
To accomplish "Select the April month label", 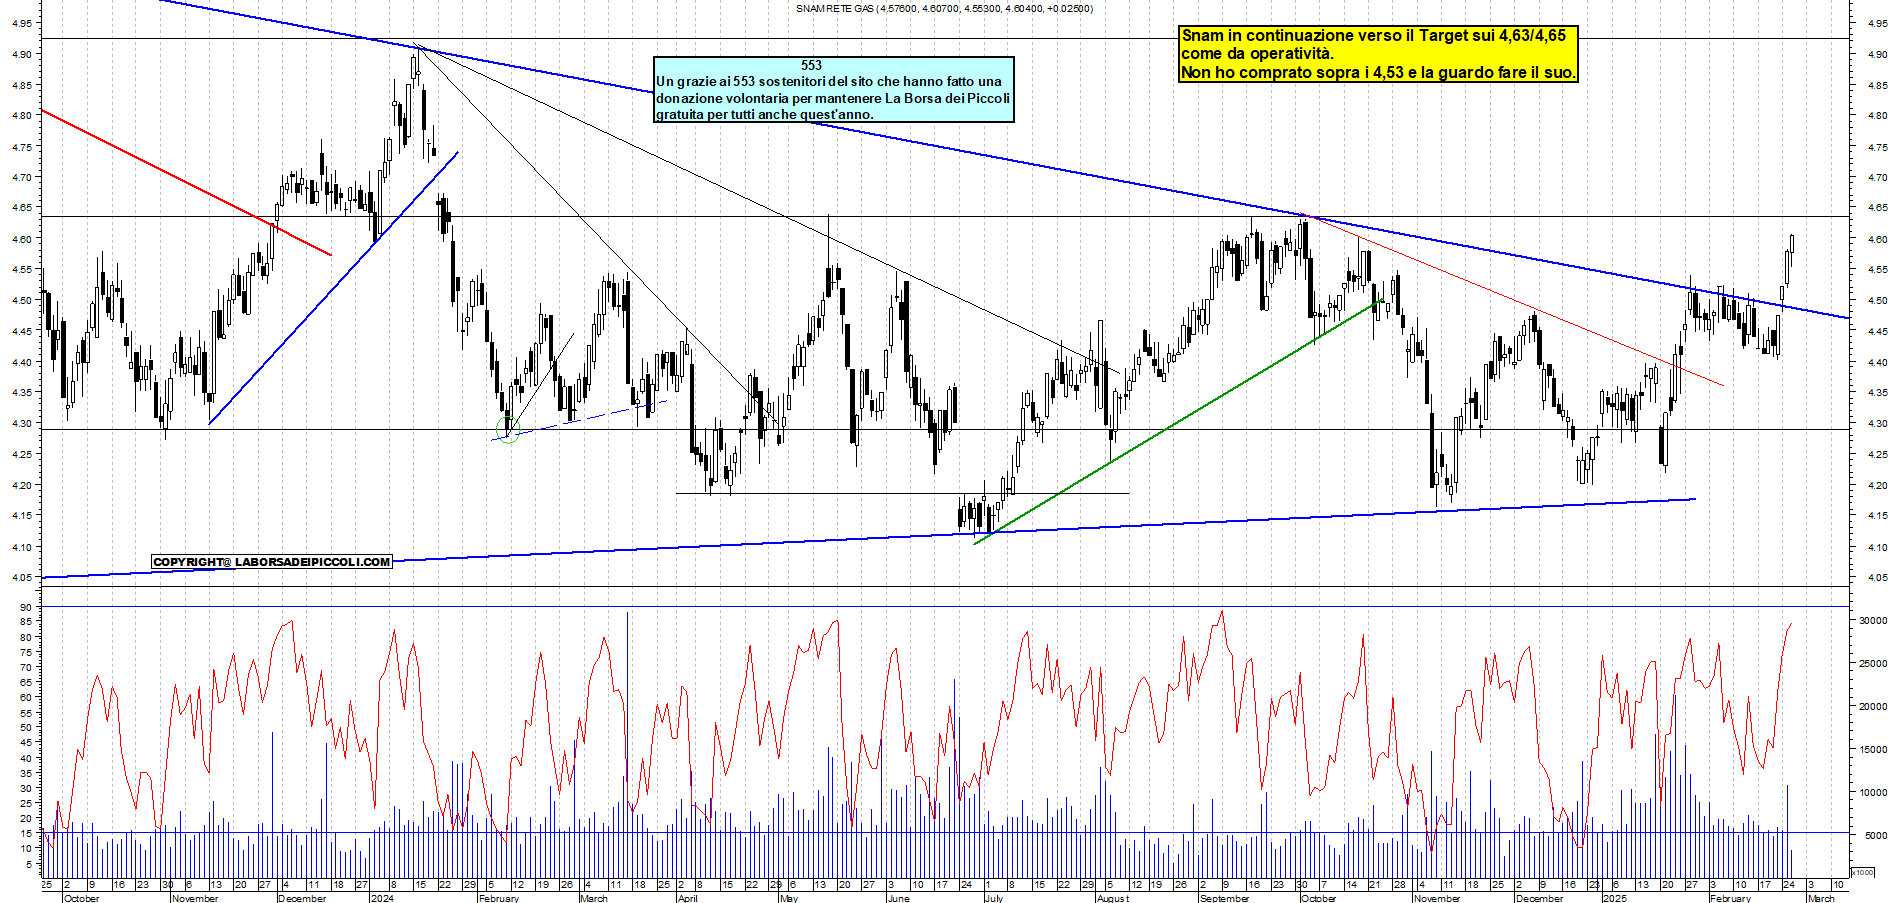I will pos(687,898).
